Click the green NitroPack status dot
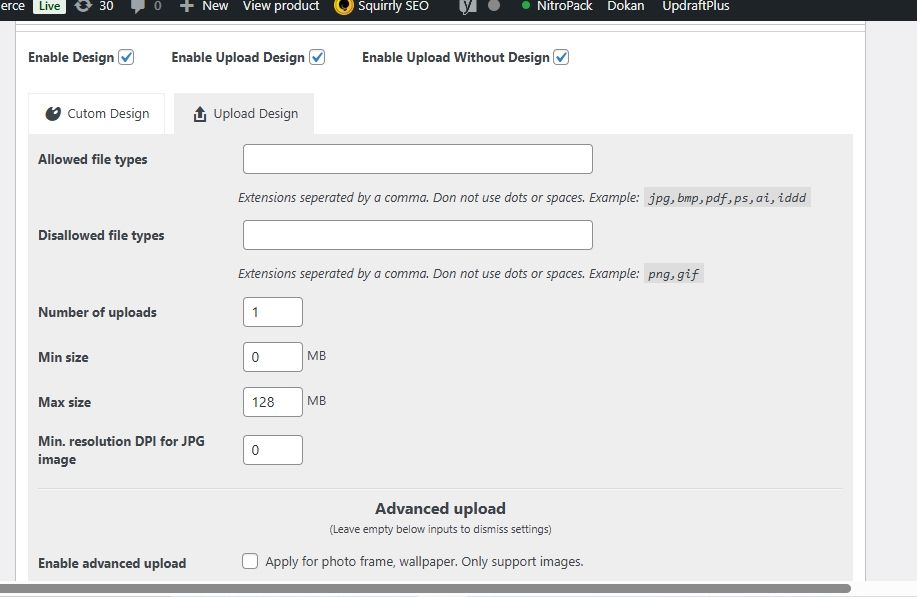Viewport: 917px width, 597px height. point(526,6)
